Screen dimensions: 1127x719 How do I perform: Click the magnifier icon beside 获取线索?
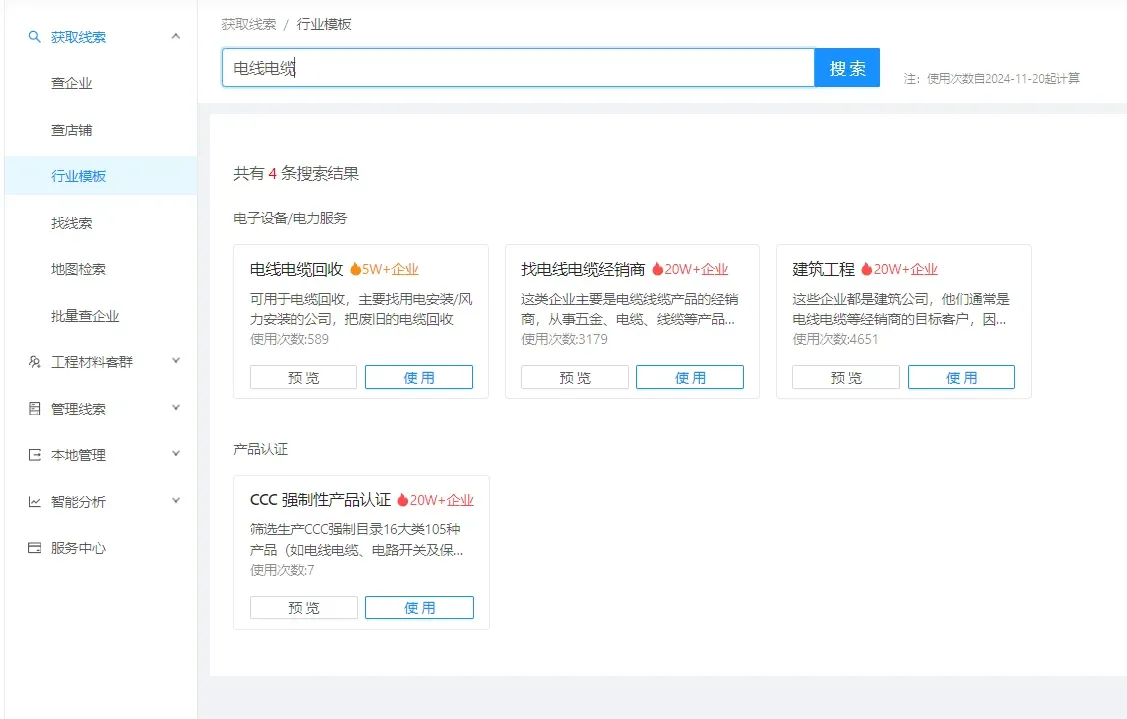[x=34, y=37]
